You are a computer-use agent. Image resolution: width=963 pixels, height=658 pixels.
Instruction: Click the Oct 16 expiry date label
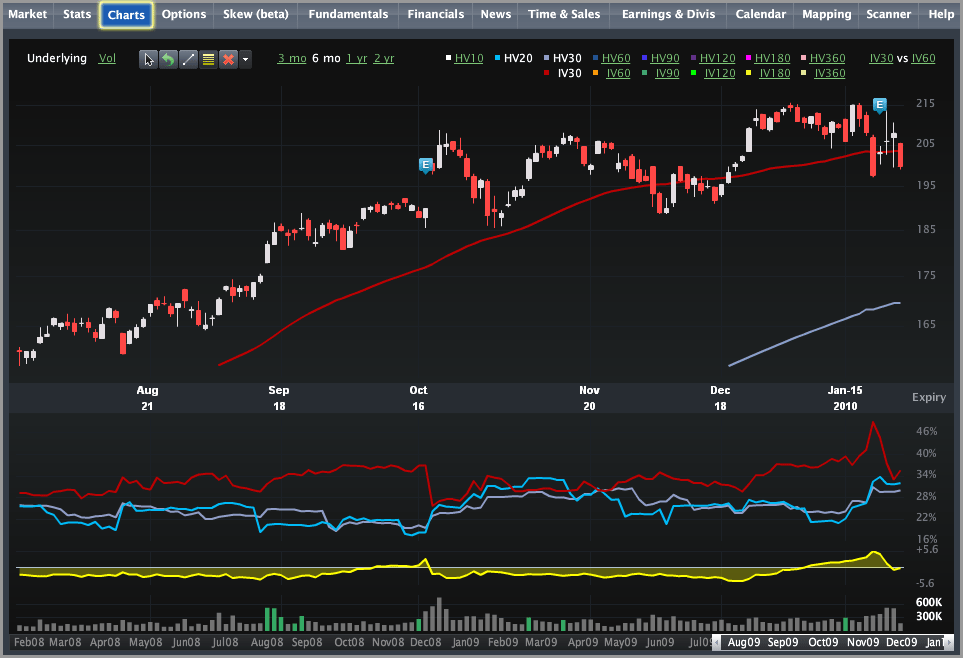coord(418,398)
